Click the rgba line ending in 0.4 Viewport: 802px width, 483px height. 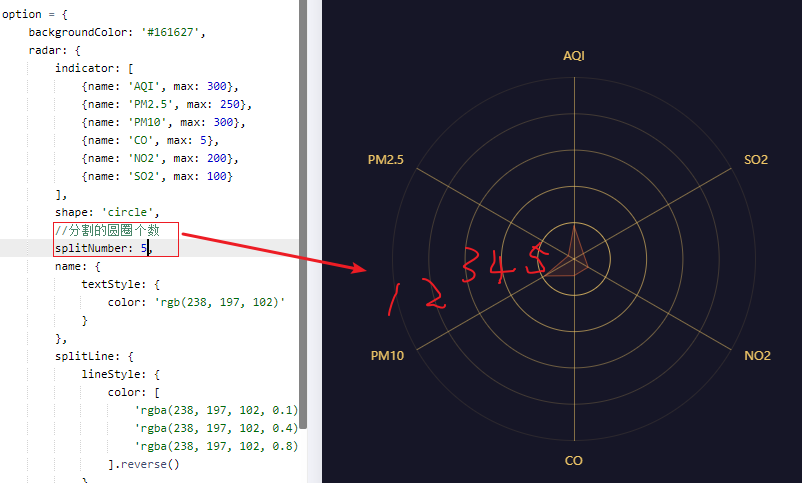tap(216, 428)
